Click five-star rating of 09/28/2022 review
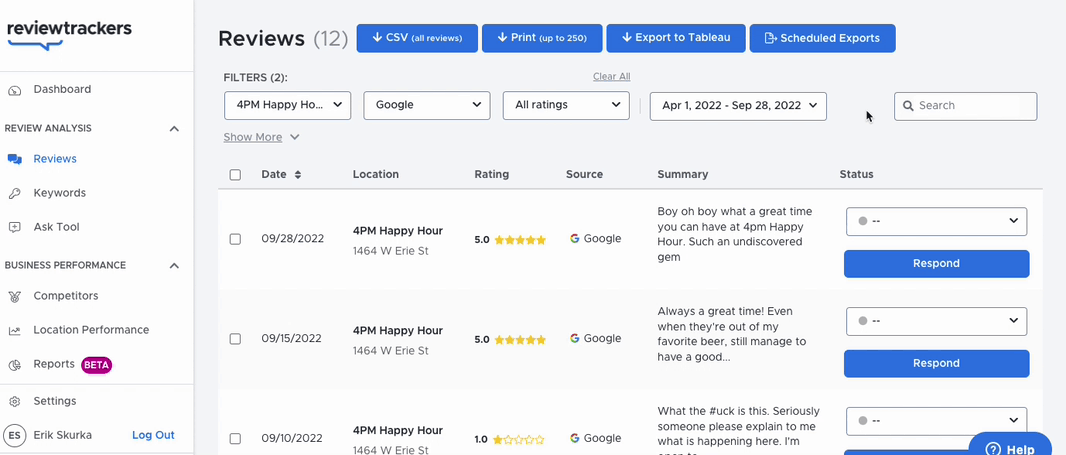1066x455 pixels. click(x=519, y=239)
